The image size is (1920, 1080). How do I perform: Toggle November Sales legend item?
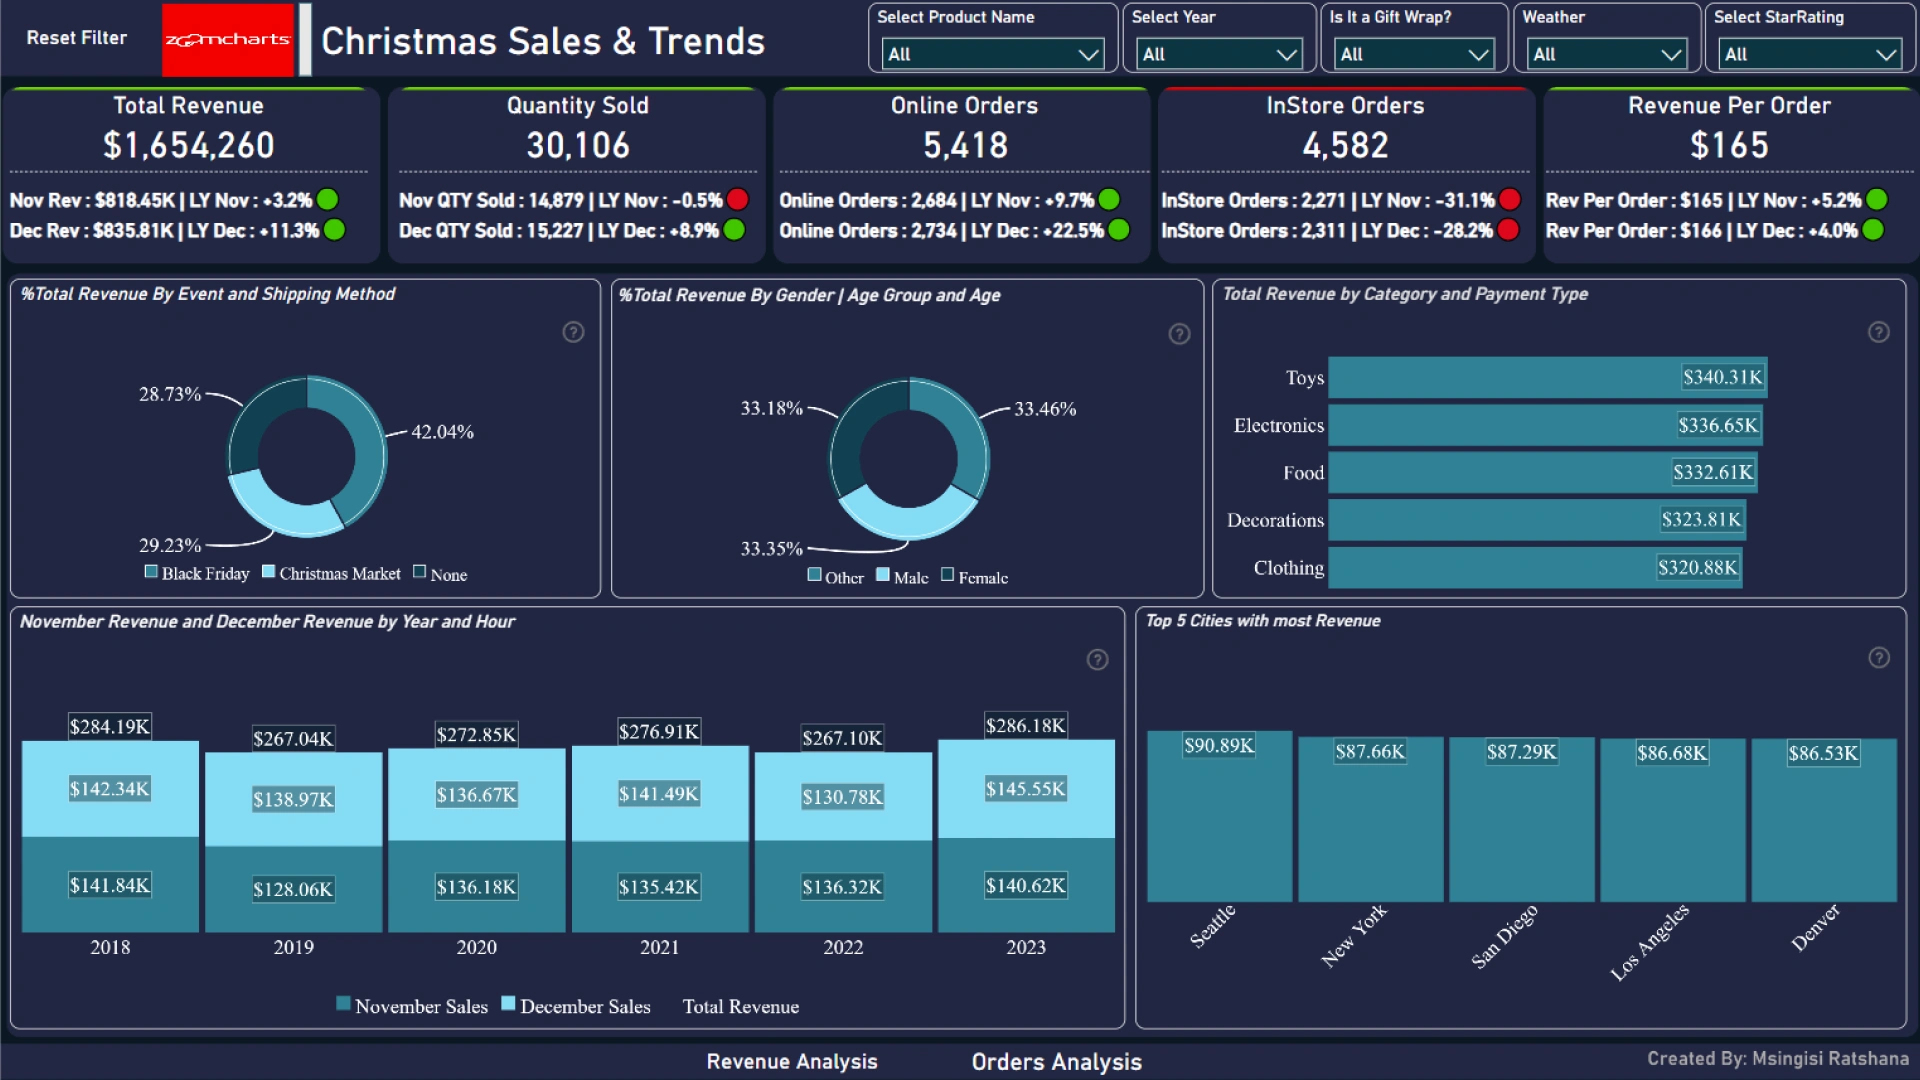(412, 1006)
